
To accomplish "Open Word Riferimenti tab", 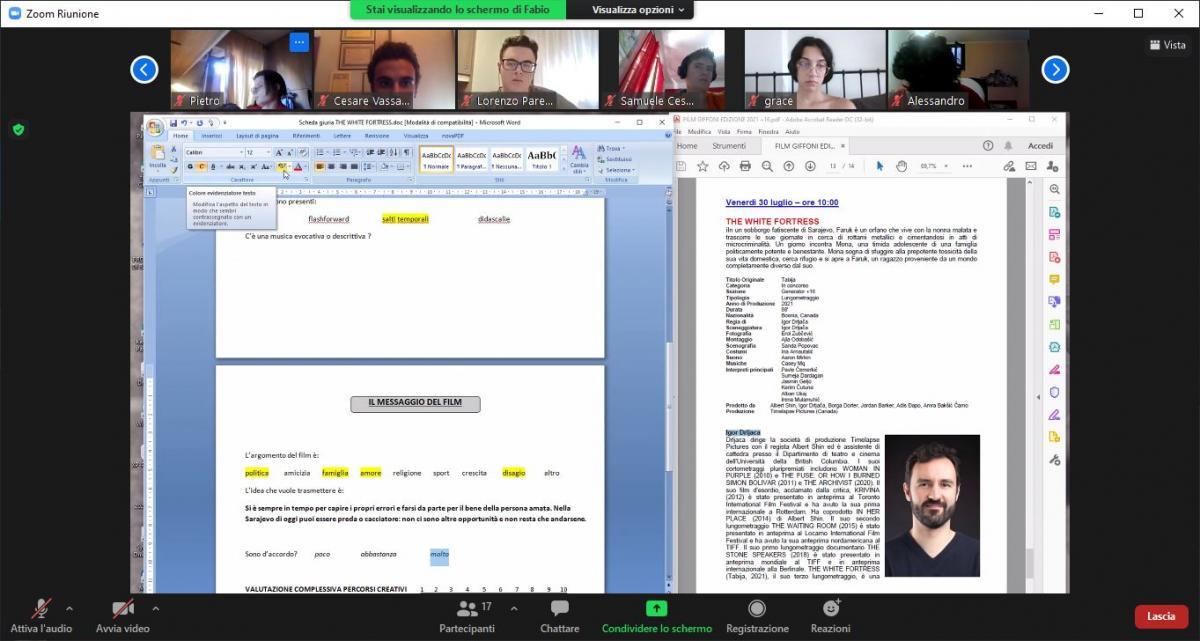I will [306, 136].
